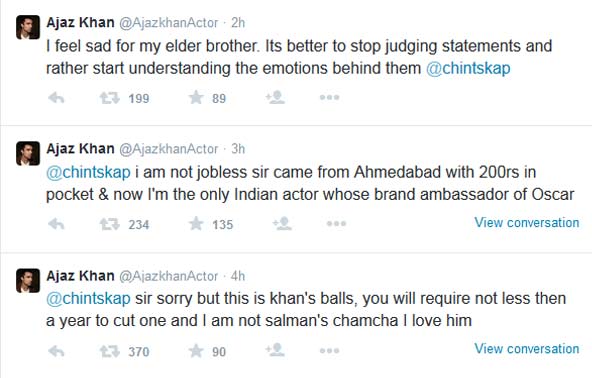Viewport: 592px width, 378px height.
Task: Favorite the tweet with 89 stars
Action: [196, 97]
